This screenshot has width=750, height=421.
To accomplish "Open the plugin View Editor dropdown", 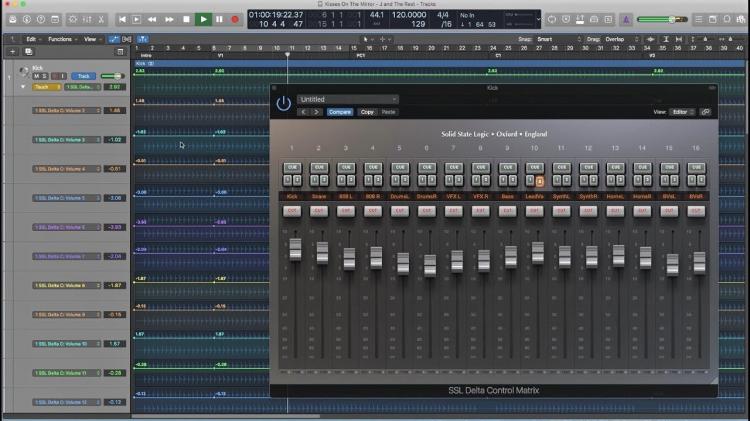I will click(x=683, y=112).
